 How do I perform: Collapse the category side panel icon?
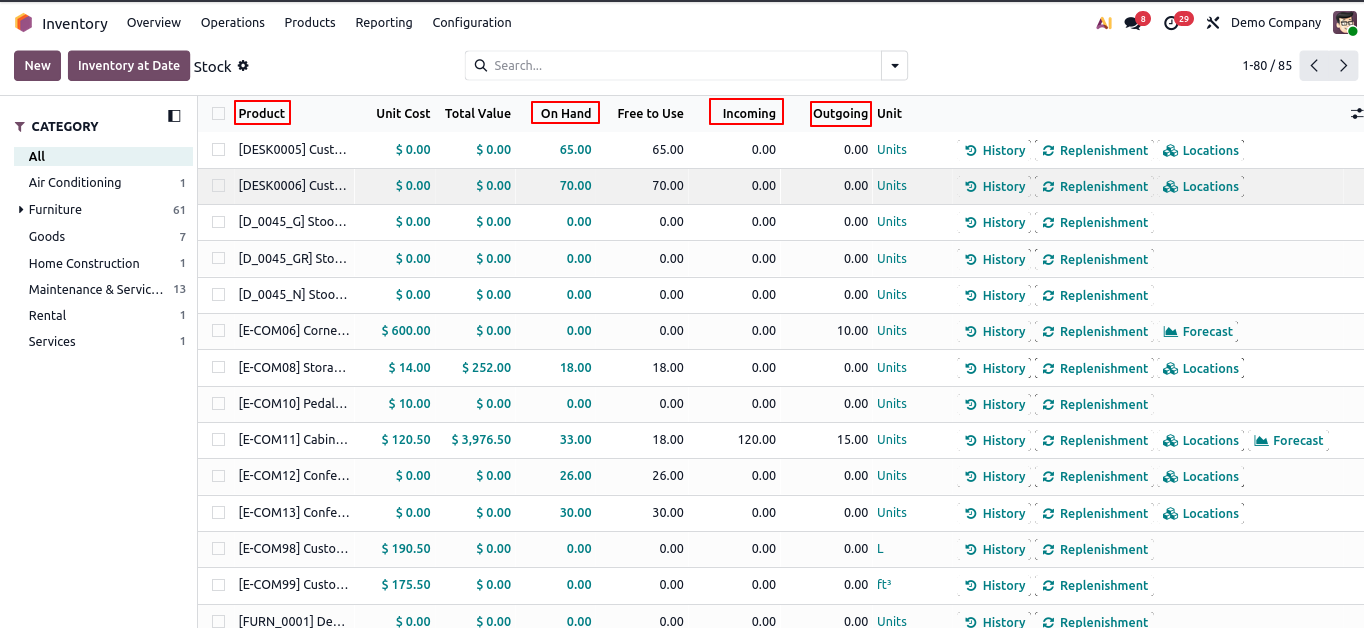[x=174, y=116]
